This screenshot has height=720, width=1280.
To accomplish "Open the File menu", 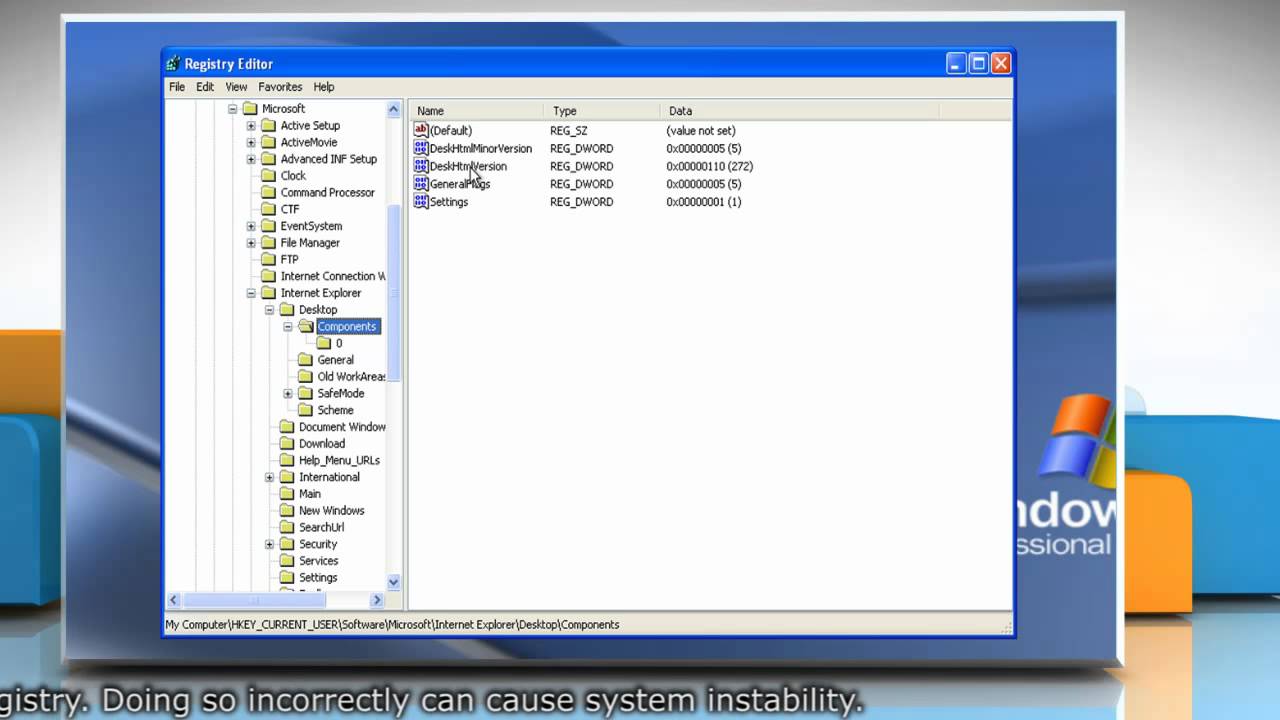I will tap(177, 87).
